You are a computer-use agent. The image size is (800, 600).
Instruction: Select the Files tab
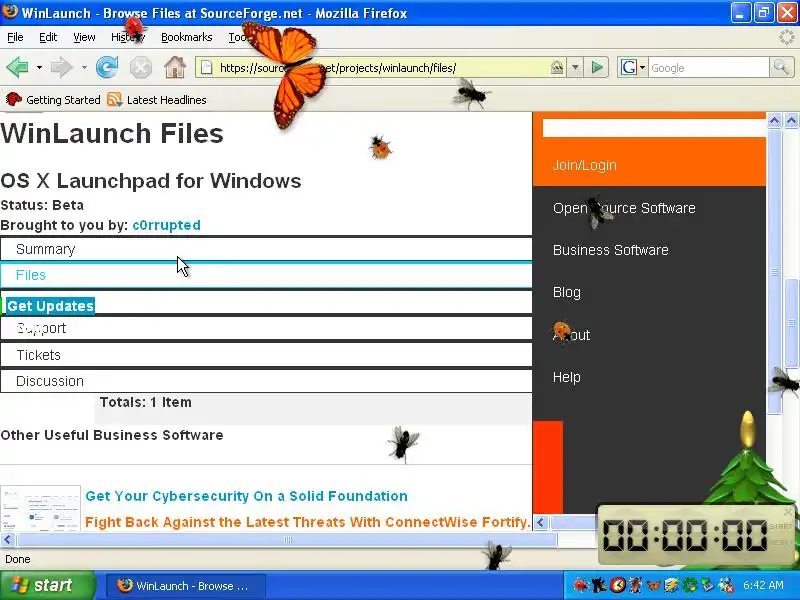point(266,275)
